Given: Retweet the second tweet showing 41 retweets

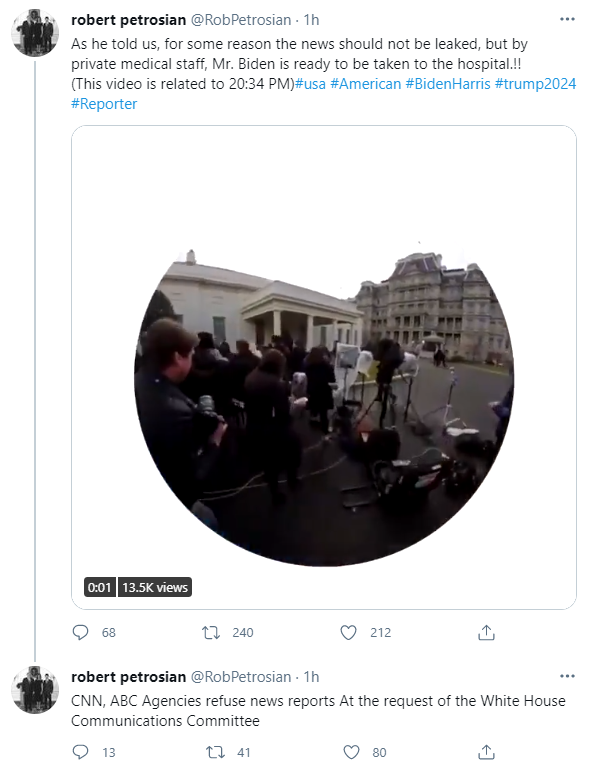Looking at the screenshot, I should [x=215, y=752].
